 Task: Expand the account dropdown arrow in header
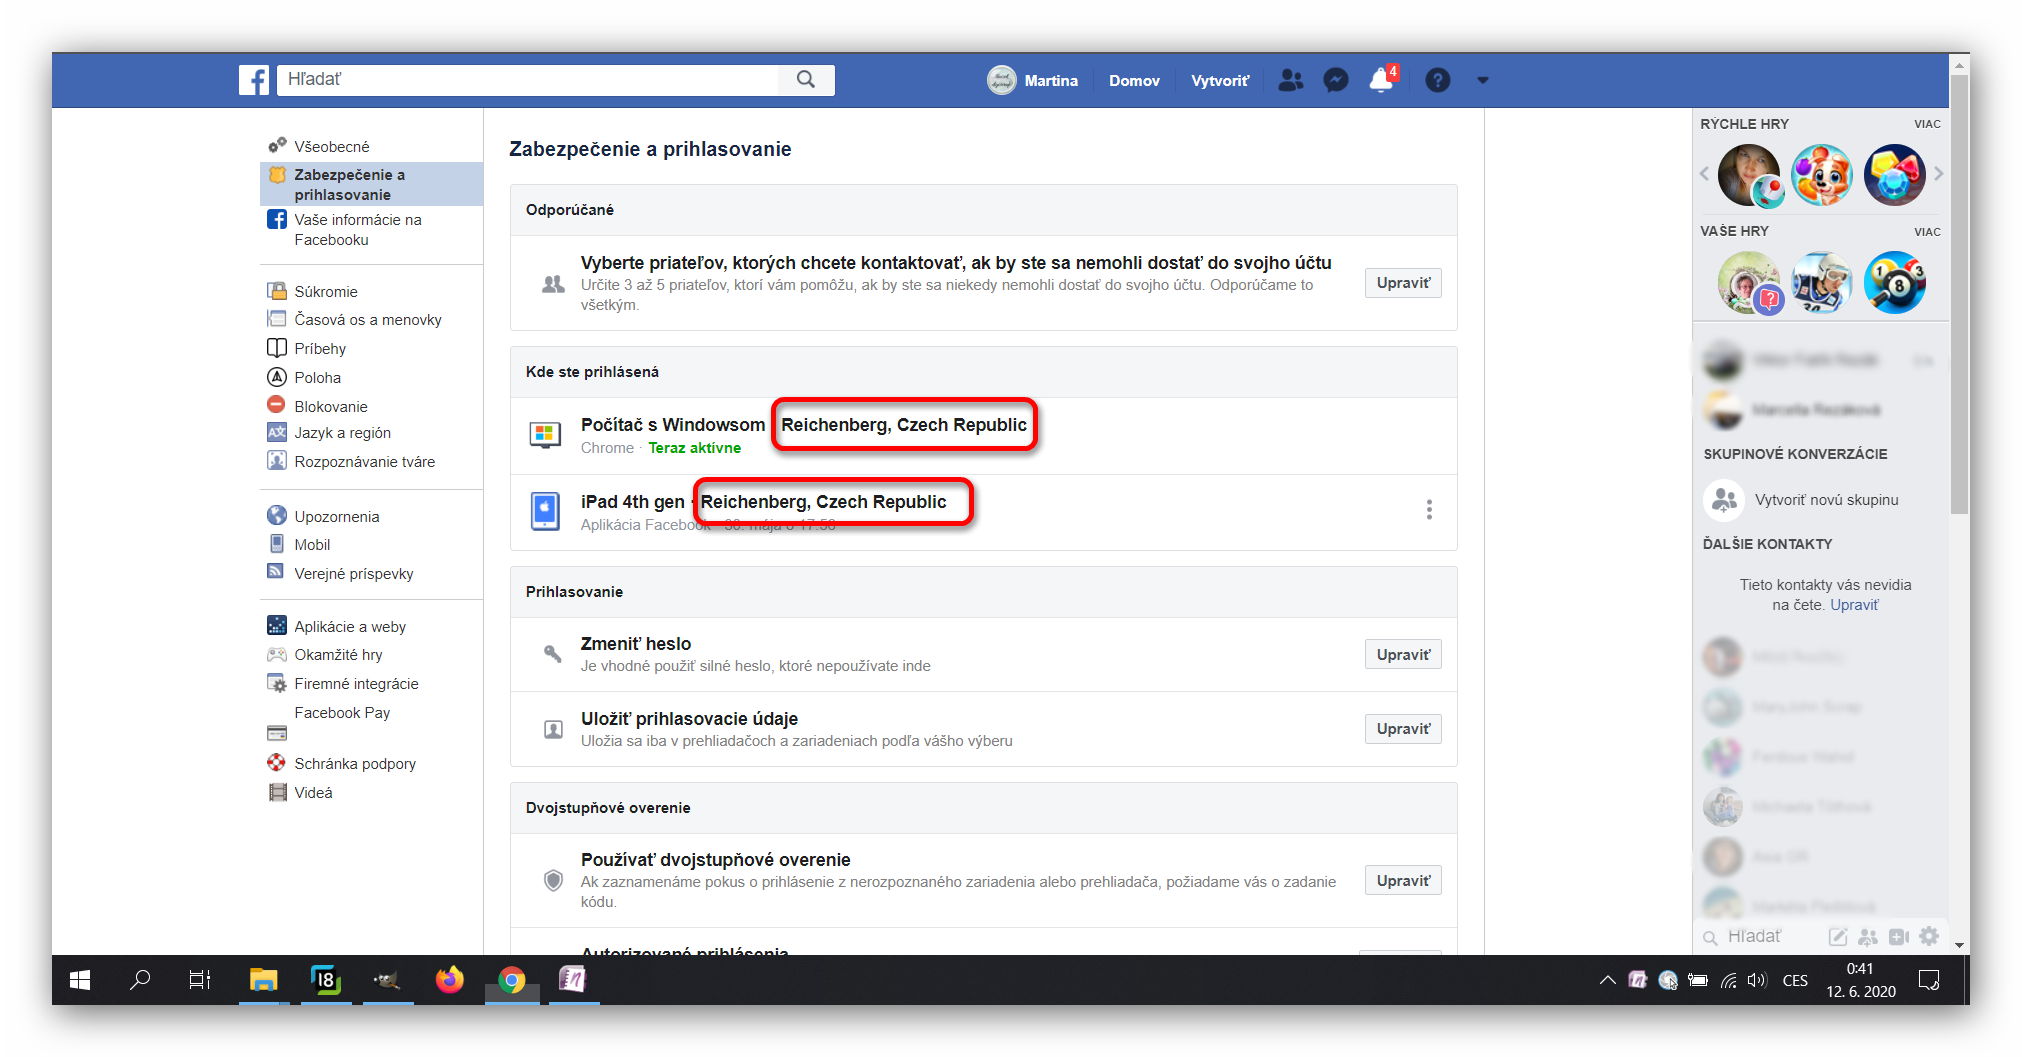1483,80
